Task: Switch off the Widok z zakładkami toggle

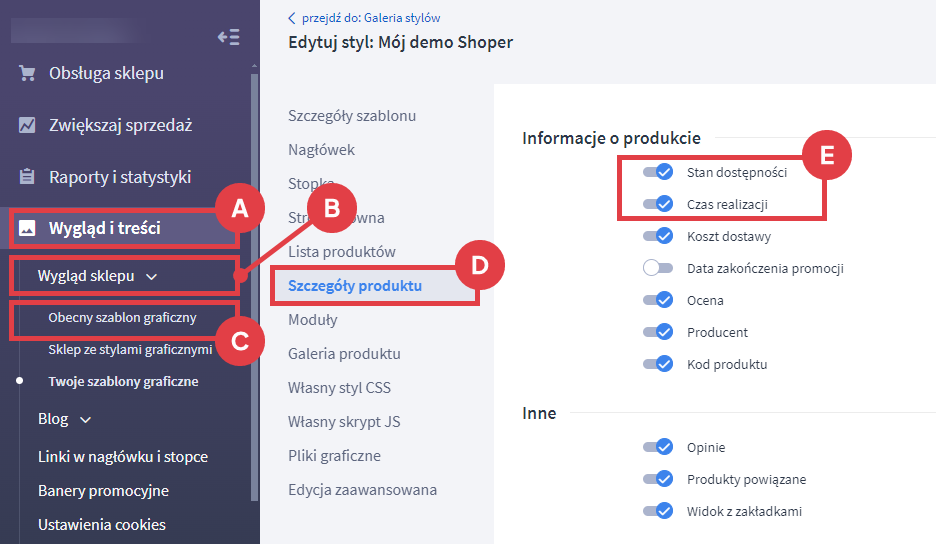Action: [x=659, y=511]
